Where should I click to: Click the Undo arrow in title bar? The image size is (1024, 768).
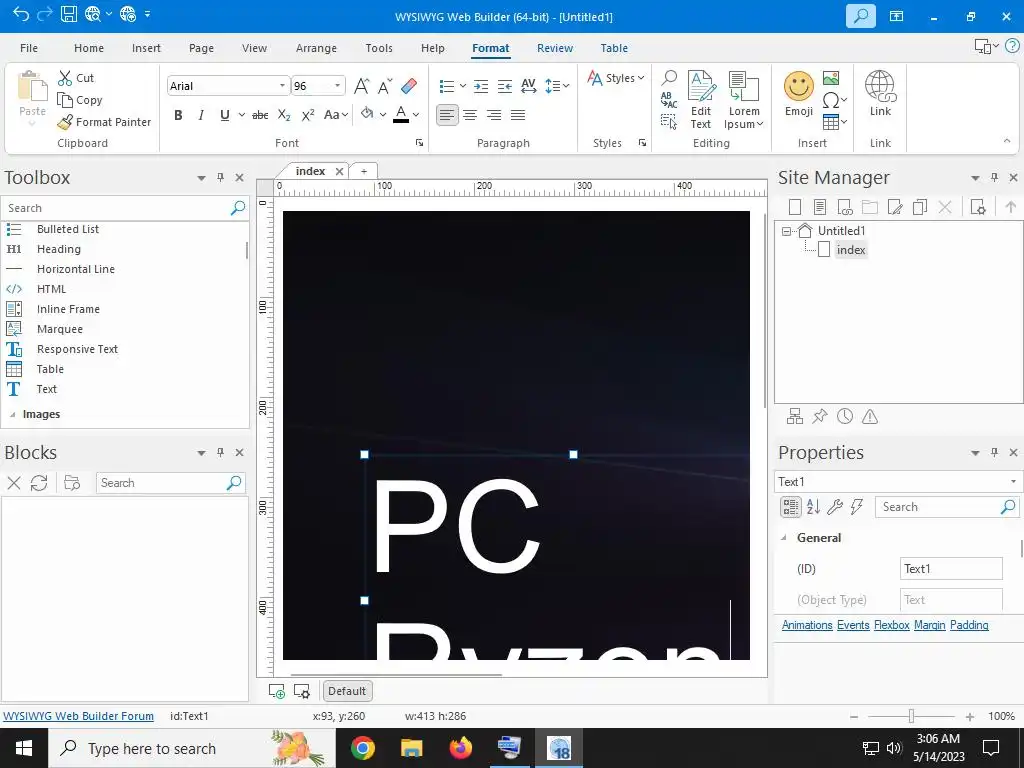click(x=20, y=14)
